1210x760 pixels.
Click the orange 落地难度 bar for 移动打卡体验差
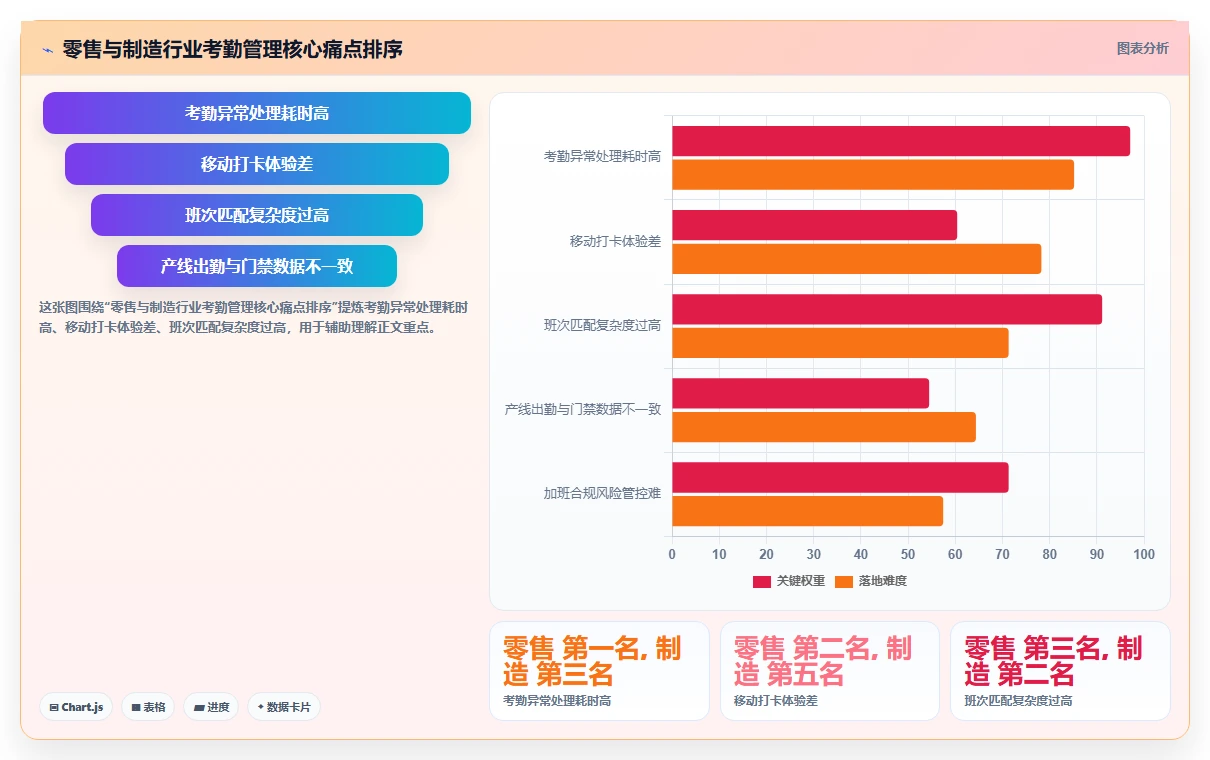[856, 259]
